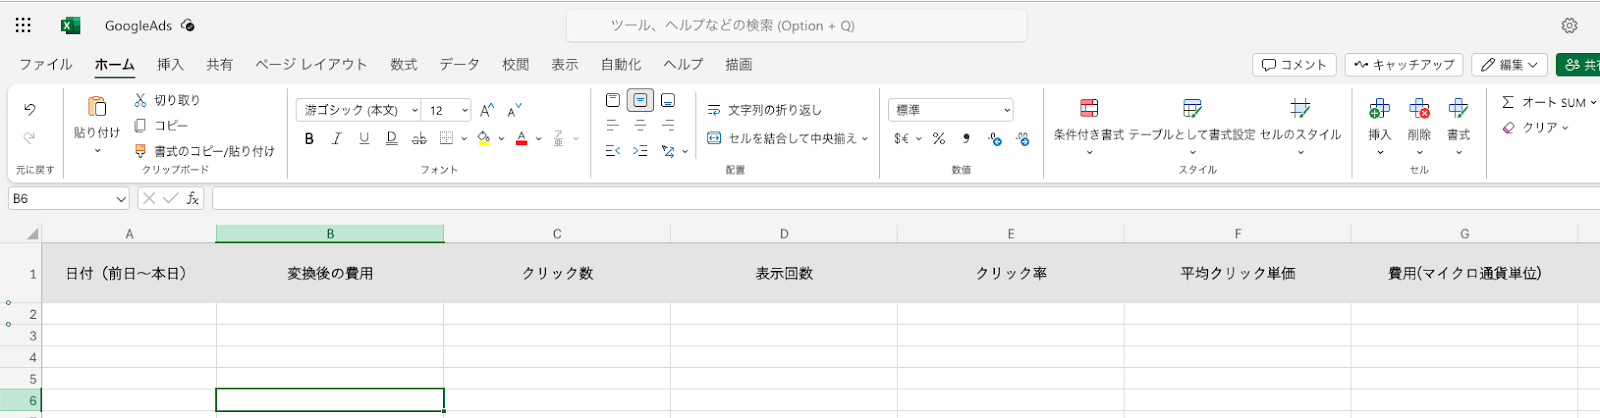
Task: Toggle italic formatting
Action: 337,139
